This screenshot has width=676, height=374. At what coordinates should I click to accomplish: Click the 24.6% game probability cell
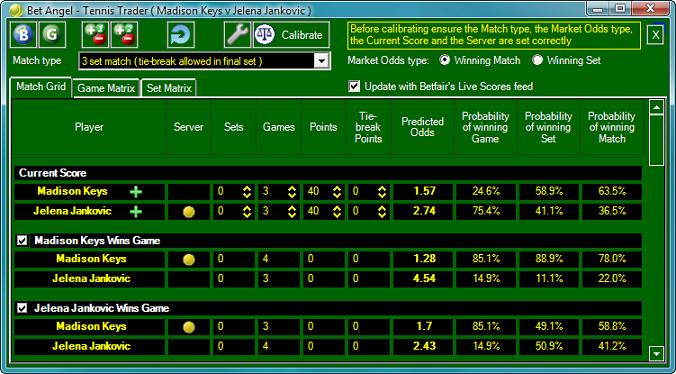click(485, 192)
